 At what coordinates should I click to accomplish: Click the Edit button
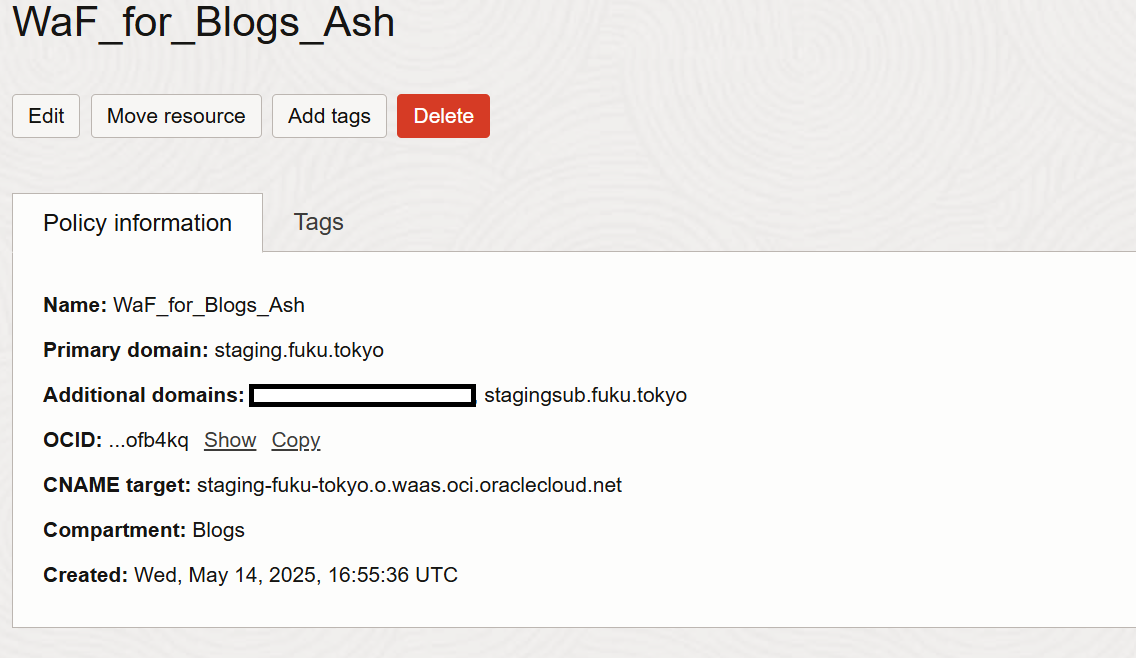[46, 116]
